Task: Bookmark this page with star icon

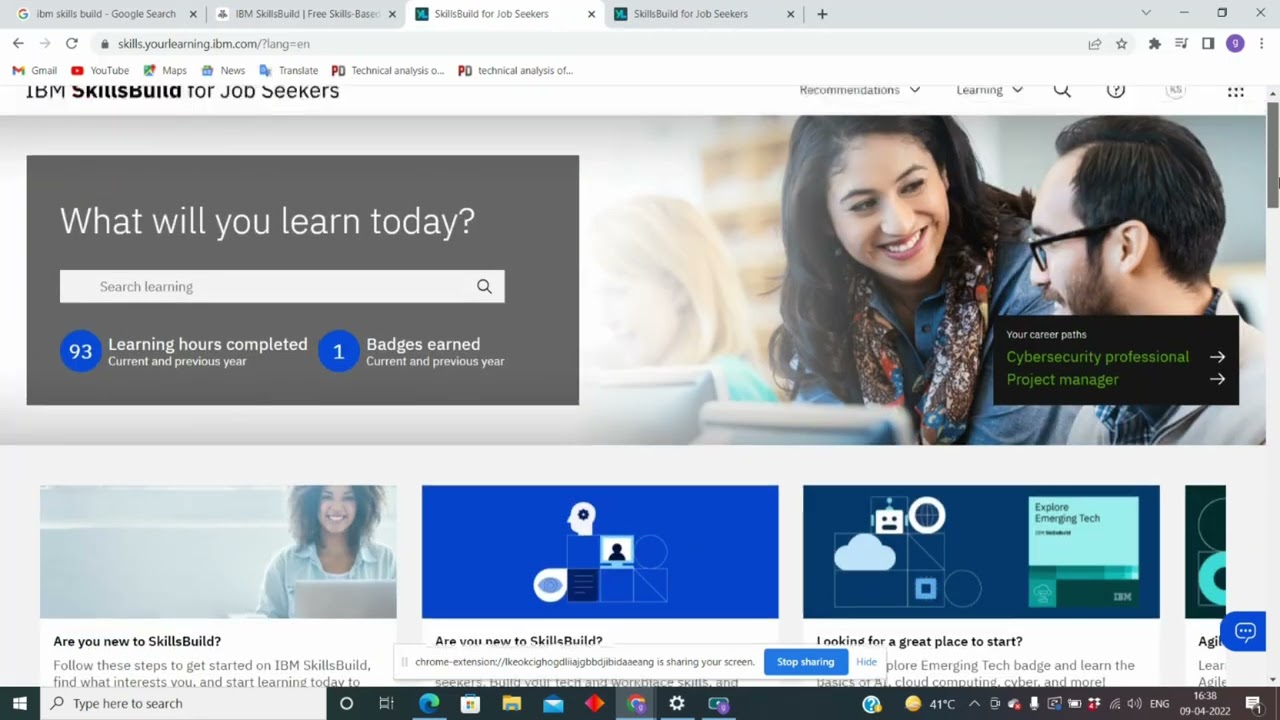Action: 1121,44
